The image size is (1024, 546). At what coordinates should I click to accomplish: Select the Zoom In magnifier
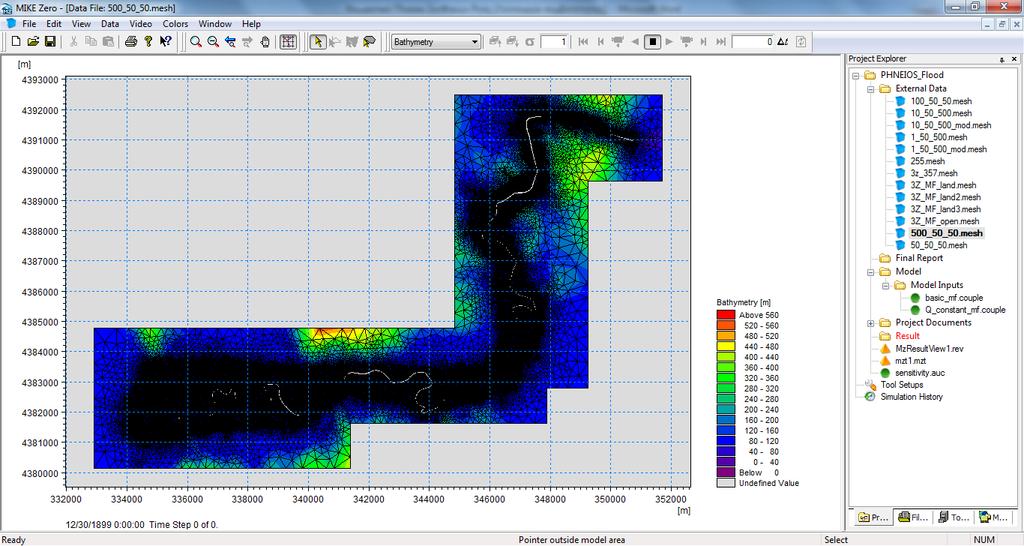pos(195,42)
